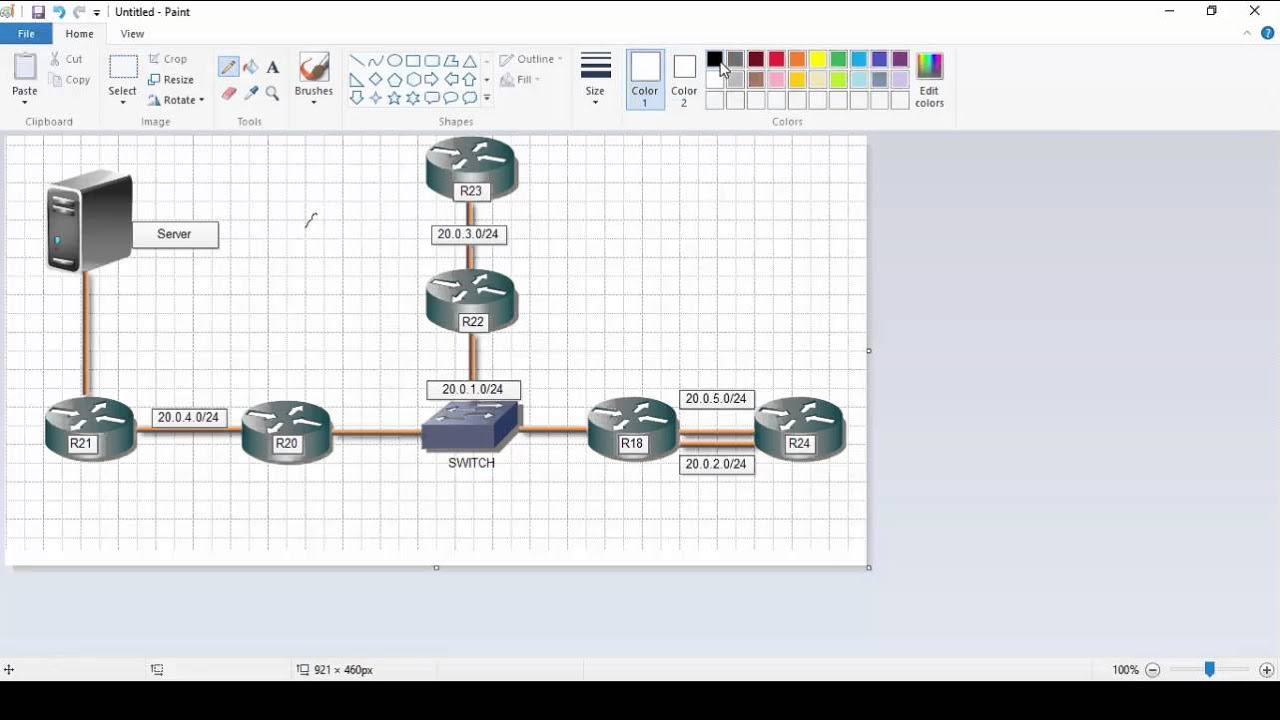Open the Edit colors dialog
This screenshot has height=720, width=1280.
[929, 79]
